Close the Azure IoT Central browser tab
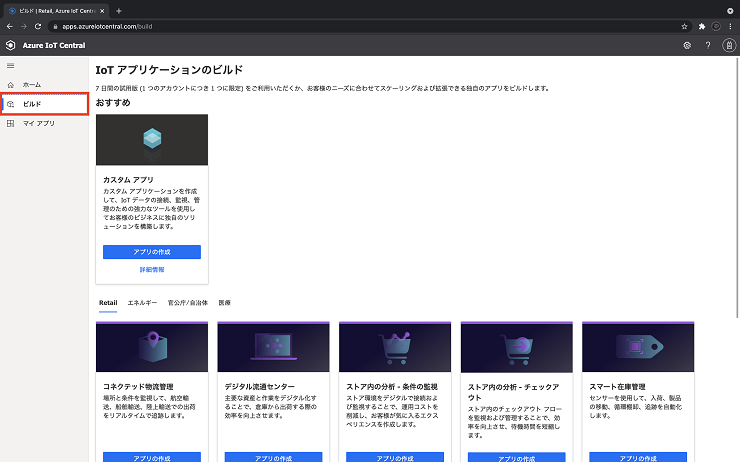 click(102, 11)
